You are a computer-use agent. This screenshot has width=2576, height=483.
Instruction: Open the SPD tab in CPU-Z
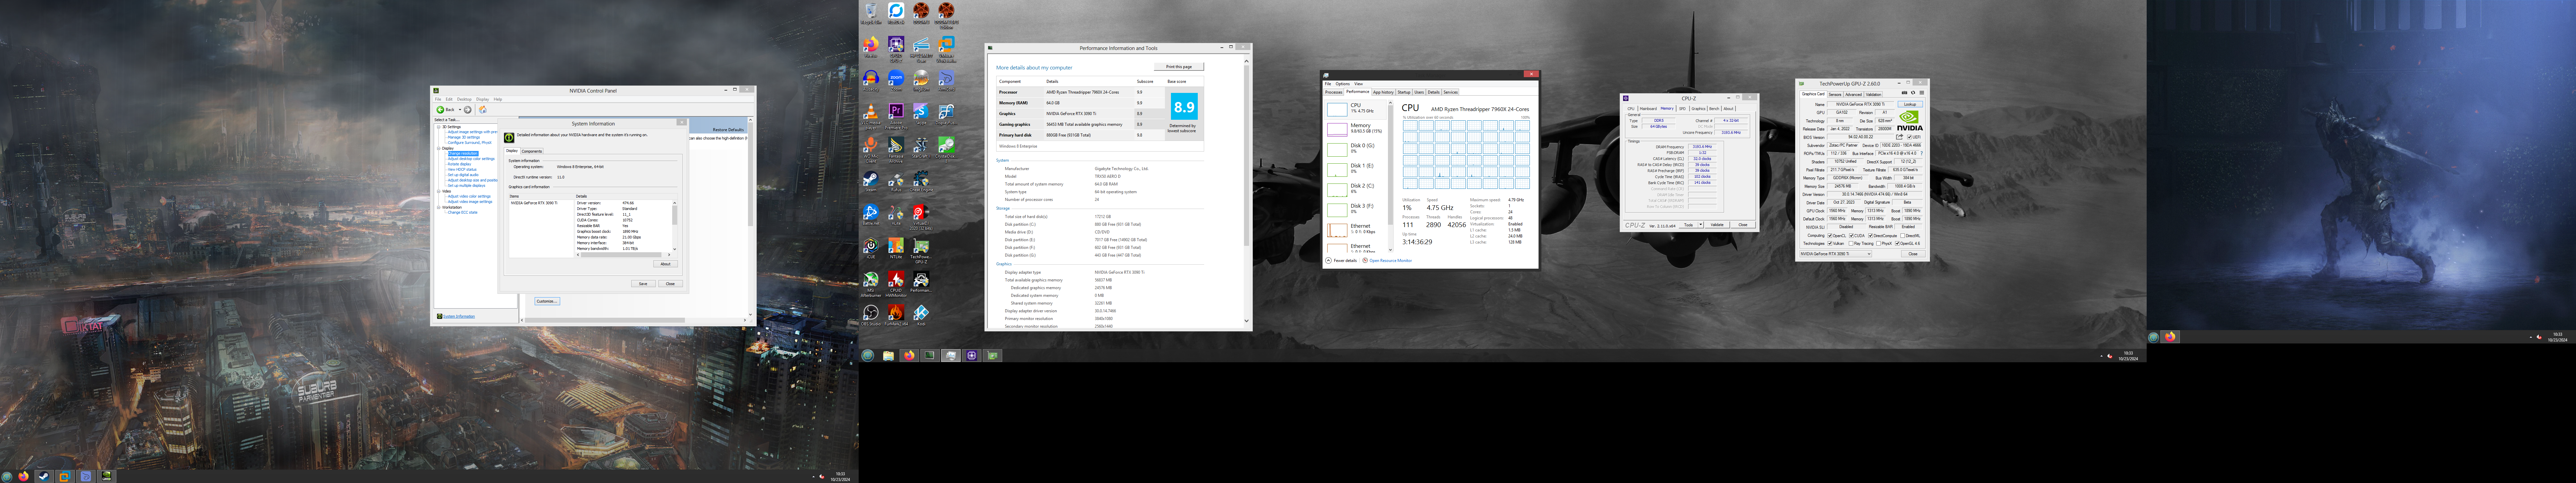1682,109
